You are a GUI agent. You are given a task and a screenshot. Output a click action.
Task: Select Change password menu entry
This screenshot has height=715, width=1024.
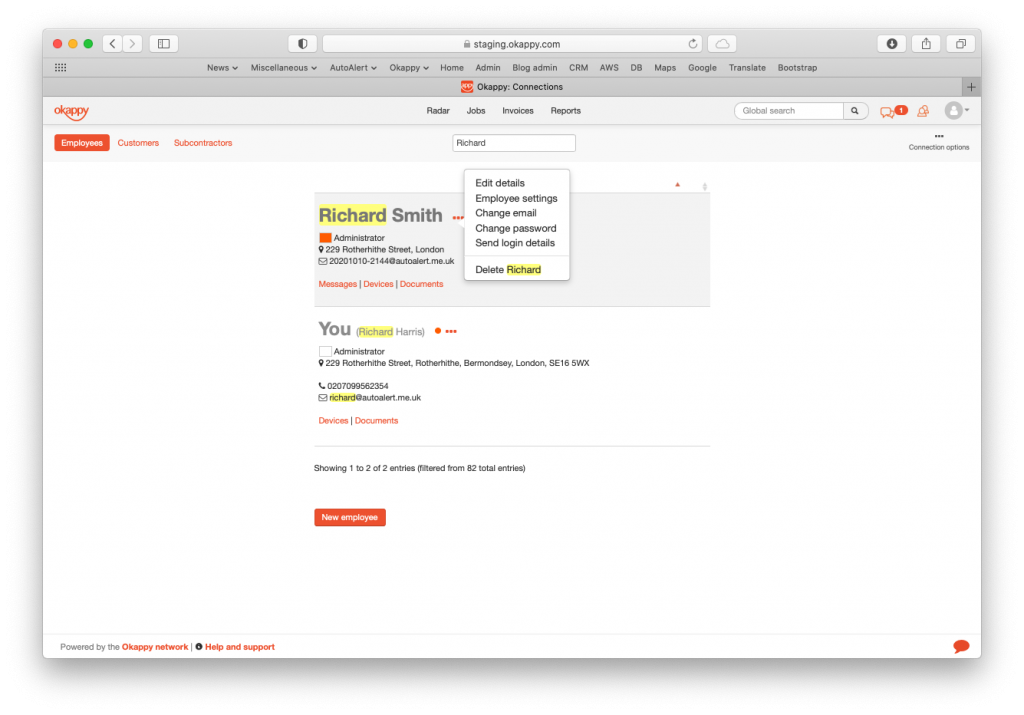click(515, 229)
